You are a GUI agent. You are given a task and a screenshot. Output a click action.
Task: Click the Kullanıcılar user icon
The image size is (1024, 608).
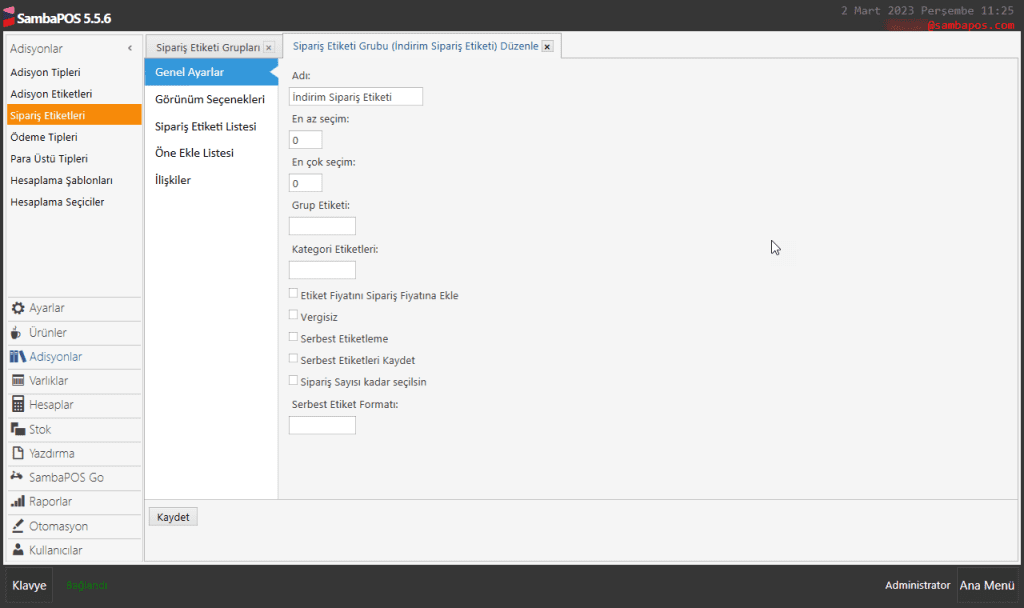click(18, 550)
